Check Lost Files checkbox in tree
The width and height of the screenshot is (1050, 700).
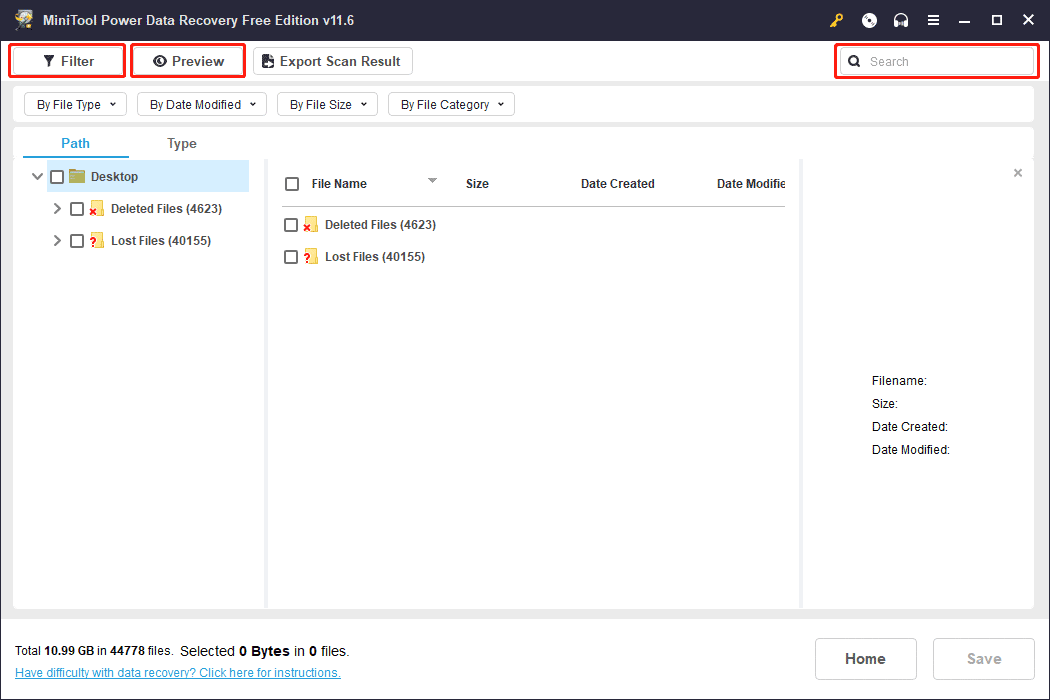coord(77,241)
